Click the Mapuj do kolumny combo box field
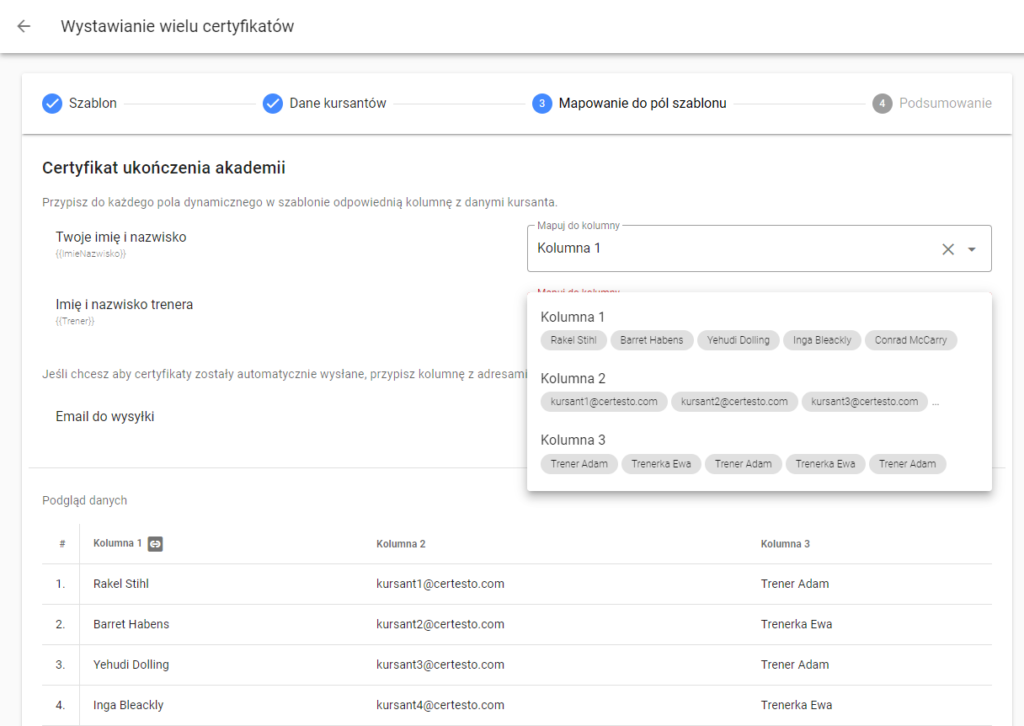The width and height of the screenshot is (1024, 726). pyautogui.click(x=759, y=248)
